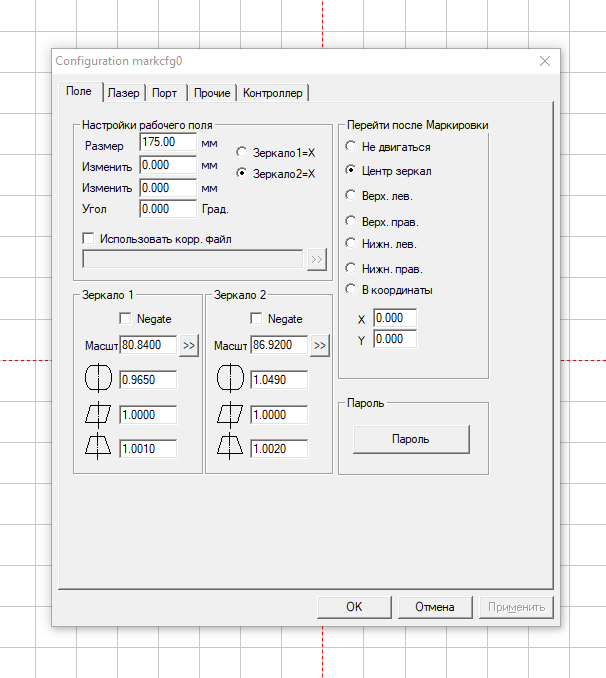This screenshot has height=678, width=606.
Task: Click the Угол angle input field
Action: point(168,209)
